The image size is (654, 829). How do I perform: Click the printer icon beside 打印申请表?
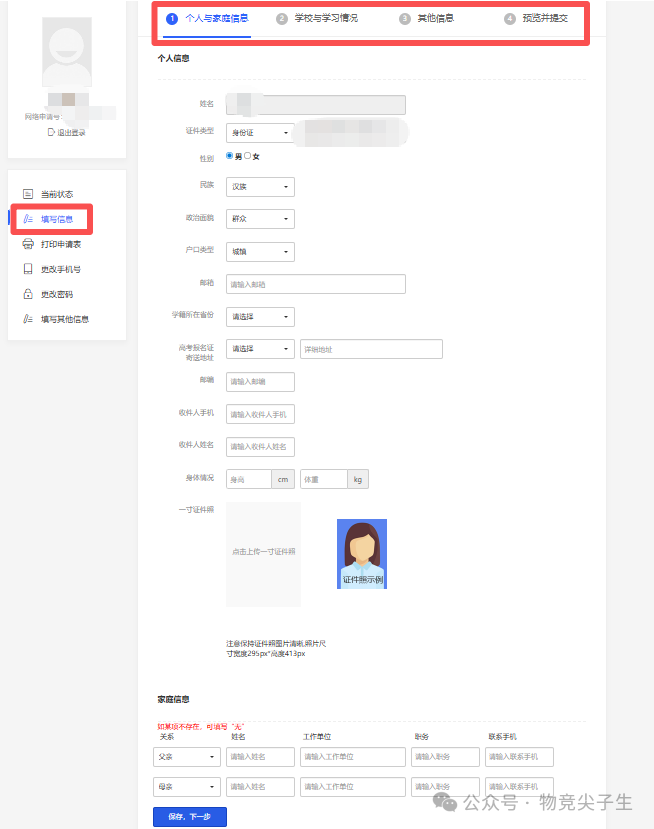[28, 244]
